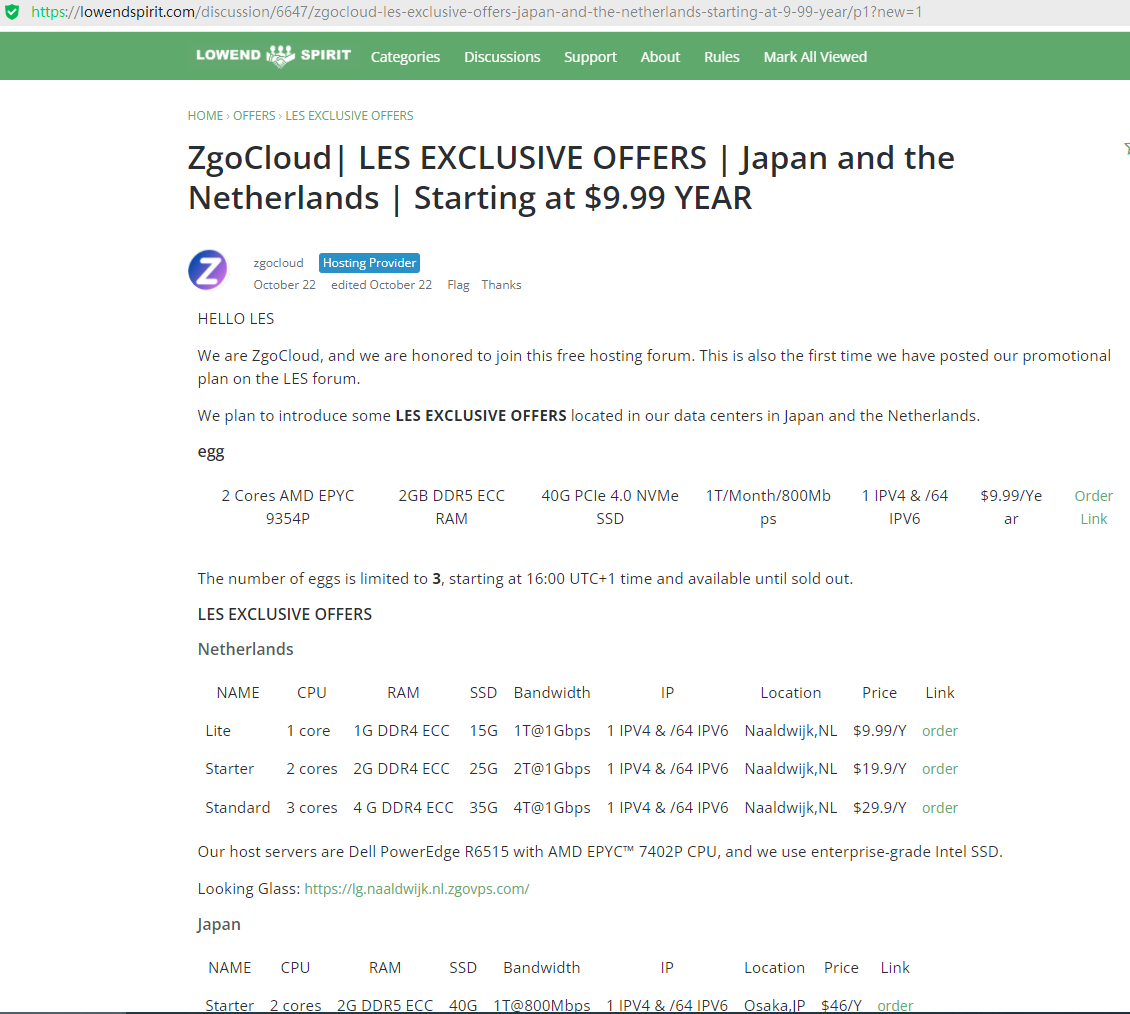
Task: Click the Japan section heading
Action: (219, 925)
